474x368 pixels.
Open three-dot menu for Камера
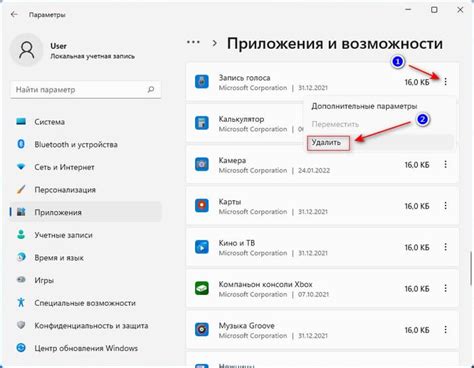445,164
